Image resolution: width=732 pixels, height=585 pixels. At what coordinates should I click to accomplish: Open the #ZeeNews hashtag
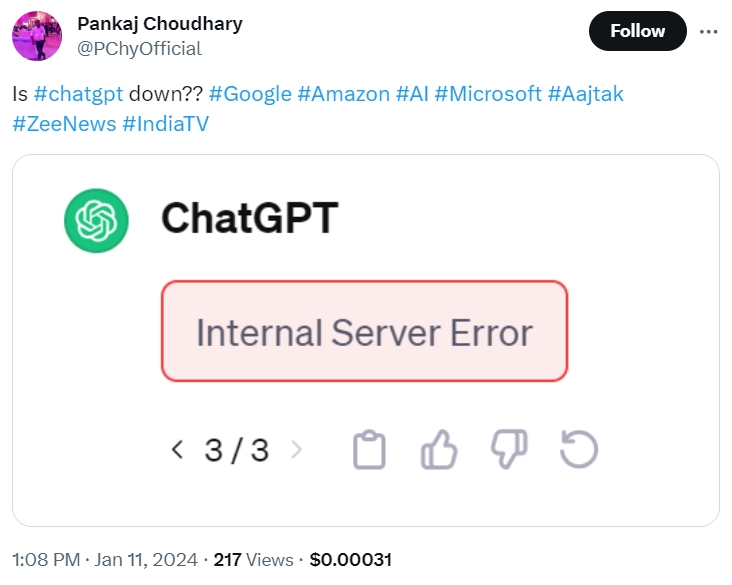(62, 124)
